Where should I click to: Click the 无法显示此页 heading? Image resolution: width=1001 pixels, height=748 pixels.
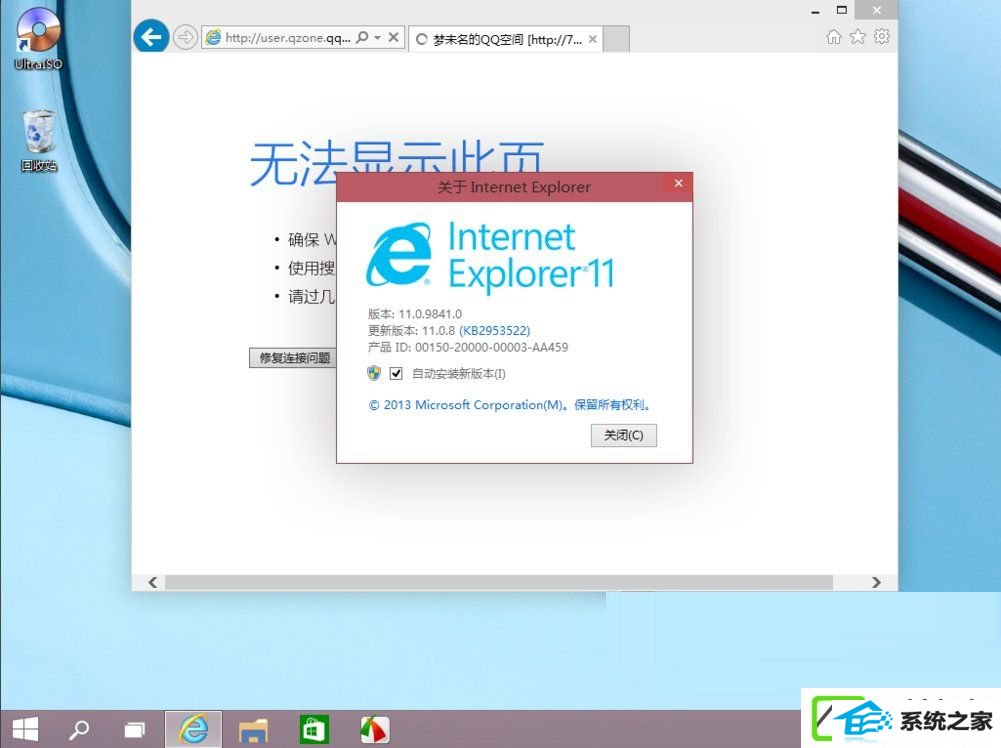pyautogui.click(x=396, y=163)
